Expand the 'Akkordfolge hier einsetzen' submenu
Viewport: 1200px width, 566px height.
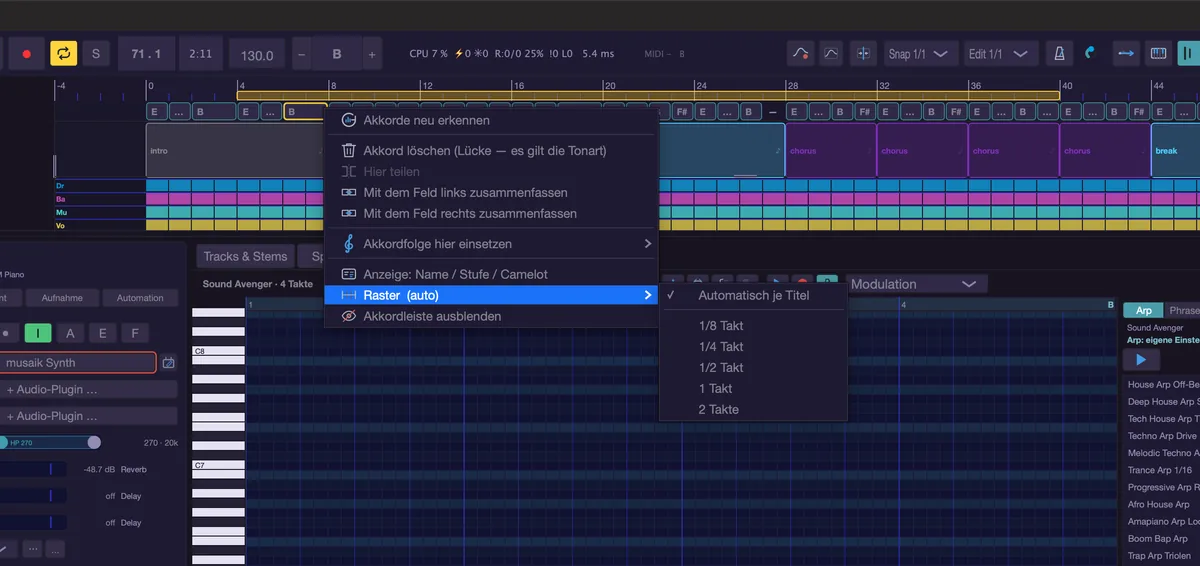[492, 244]
